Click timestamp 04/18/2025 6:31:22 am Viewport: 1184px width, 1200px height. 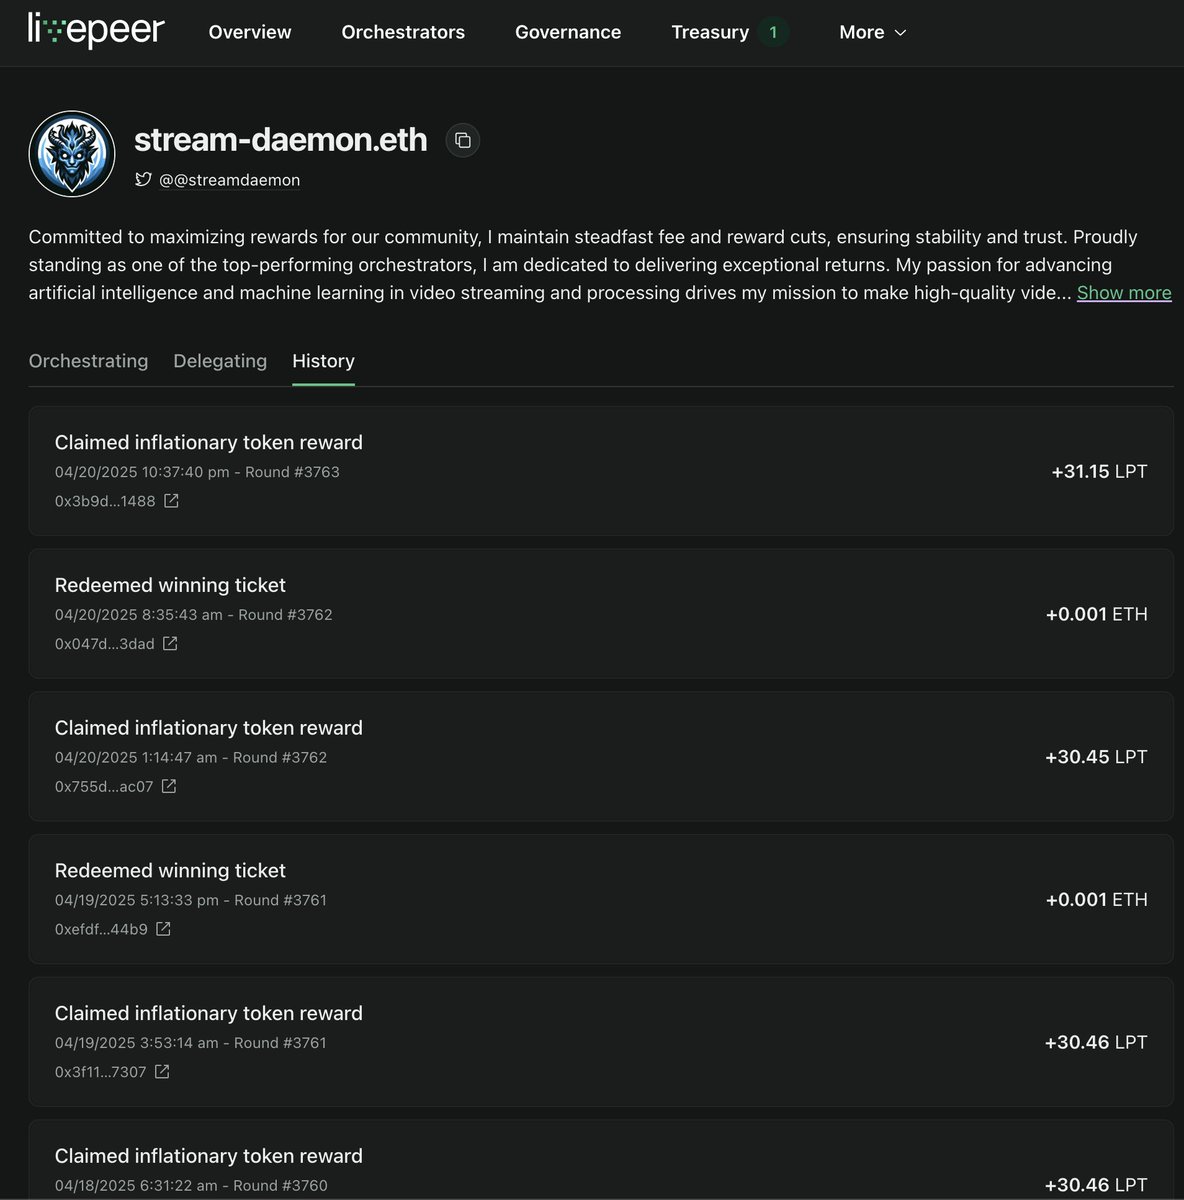(137, 1186)
